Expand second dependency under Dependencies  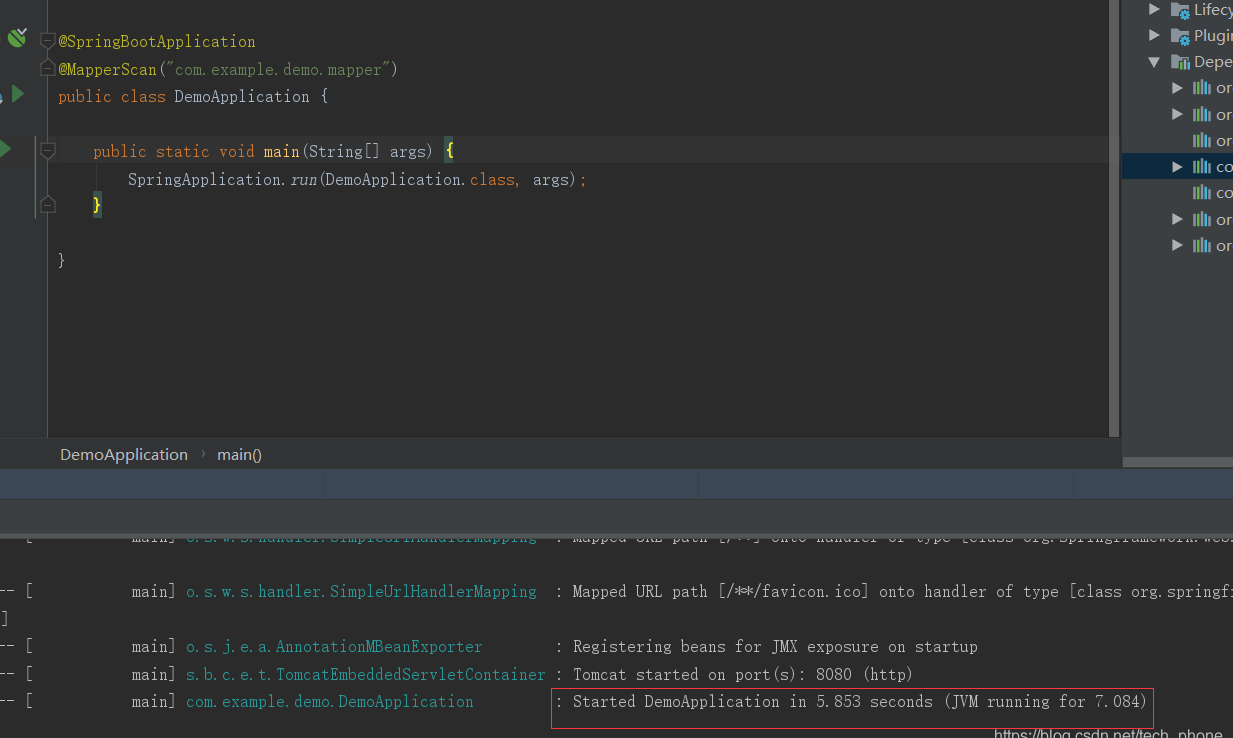(1178, 114)
